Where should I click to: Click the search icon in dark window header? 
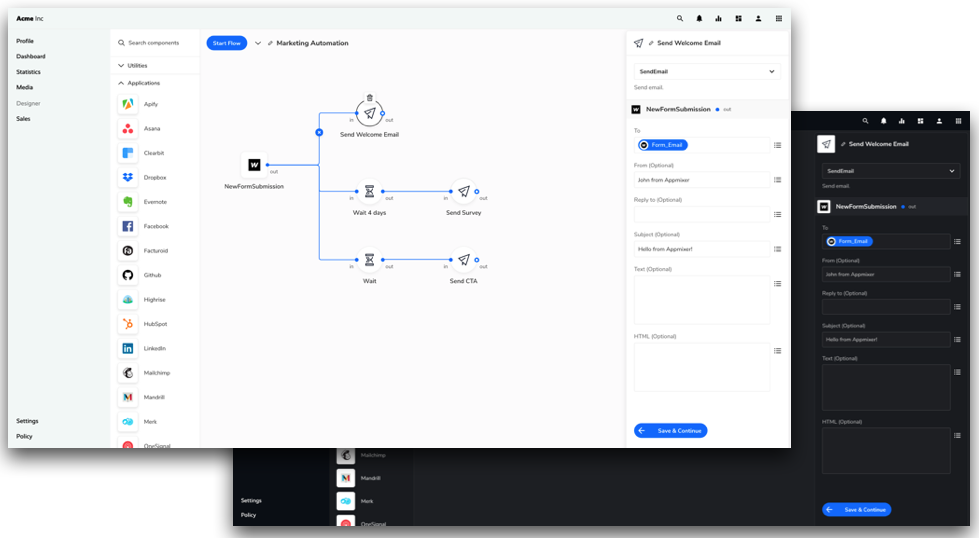tap(865, 121)
